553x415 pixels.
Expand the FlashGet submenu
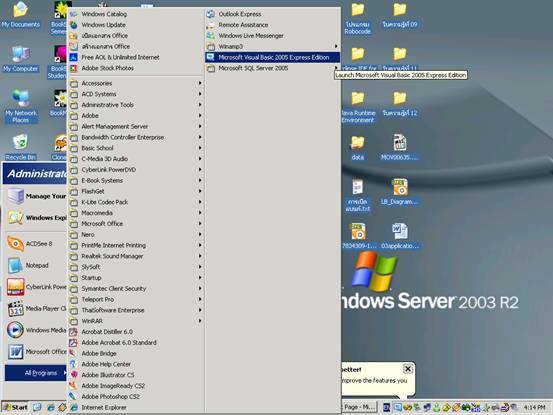tap(136, 191)
